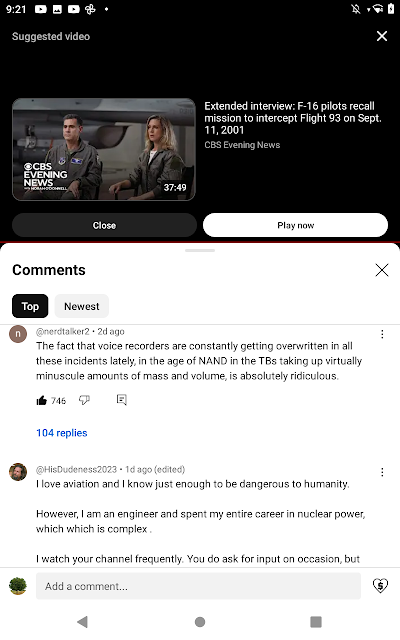Viewport: 400px width, 640px height.
Task: Like the @nerdtalker2 comment
Action: tap(42, 400)
